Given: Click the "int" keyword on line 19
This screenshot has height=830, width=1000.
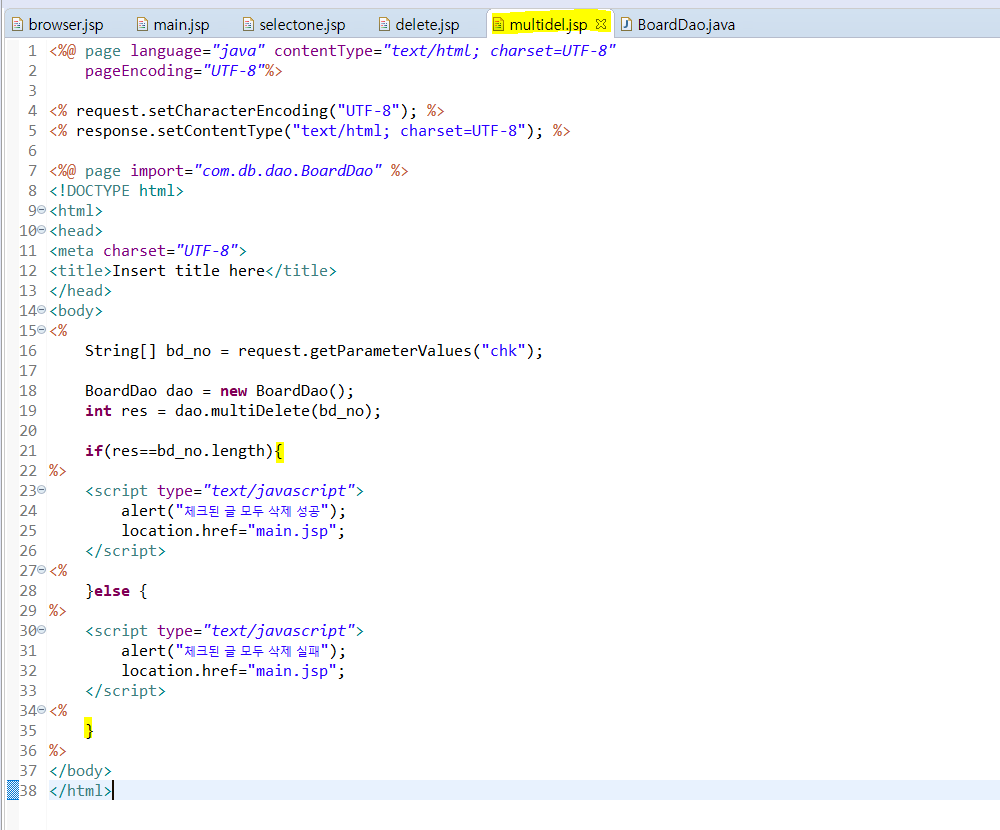Looking at the screenshot, I should (x=98, y=411).
